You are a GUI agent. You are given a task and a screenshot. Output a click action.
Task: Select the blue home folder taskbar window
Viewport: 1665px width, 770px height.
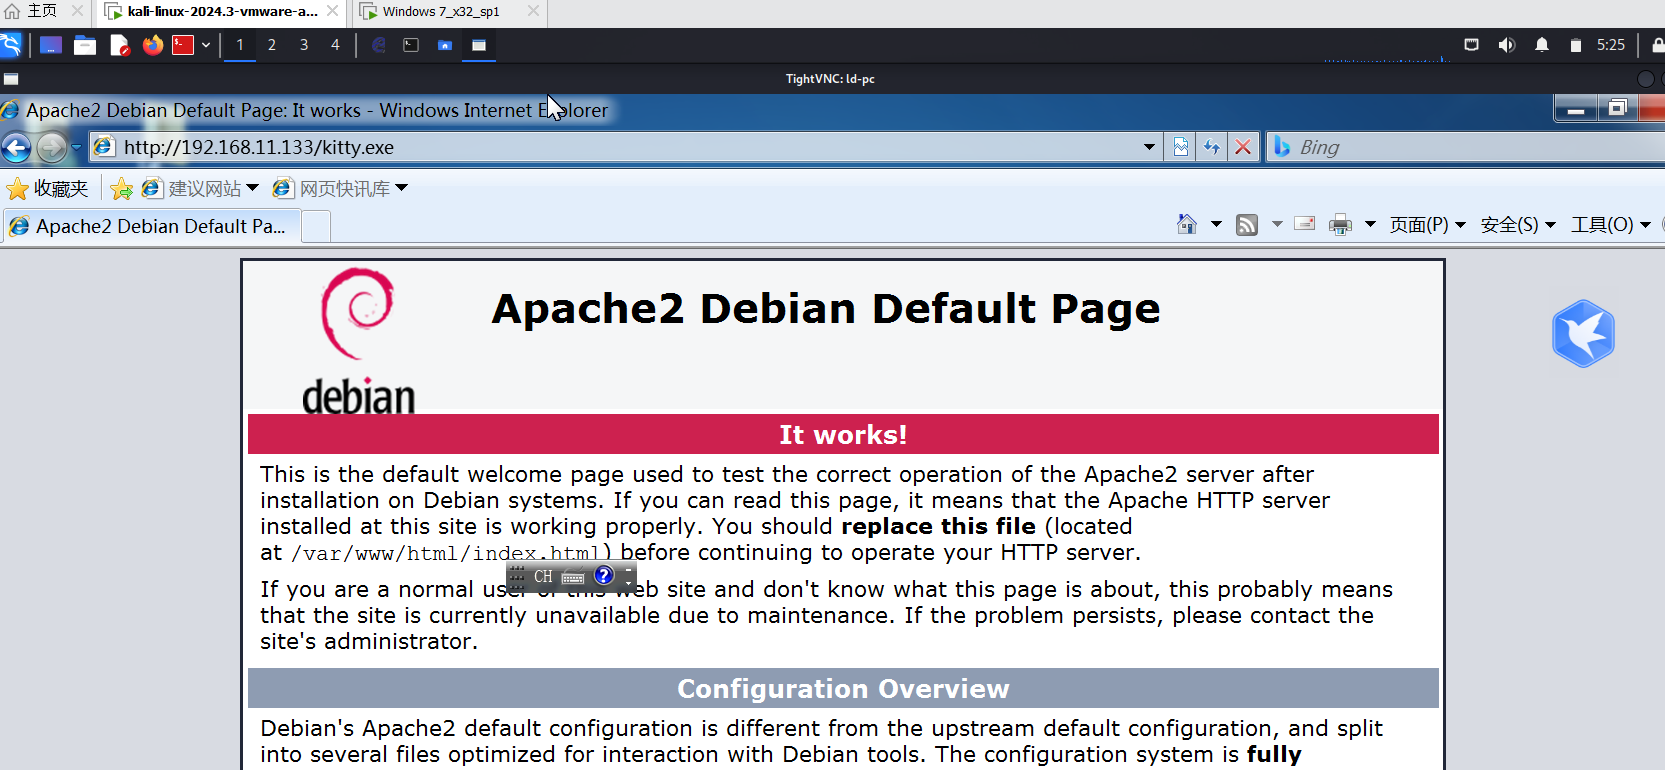[x=445, y=45]
